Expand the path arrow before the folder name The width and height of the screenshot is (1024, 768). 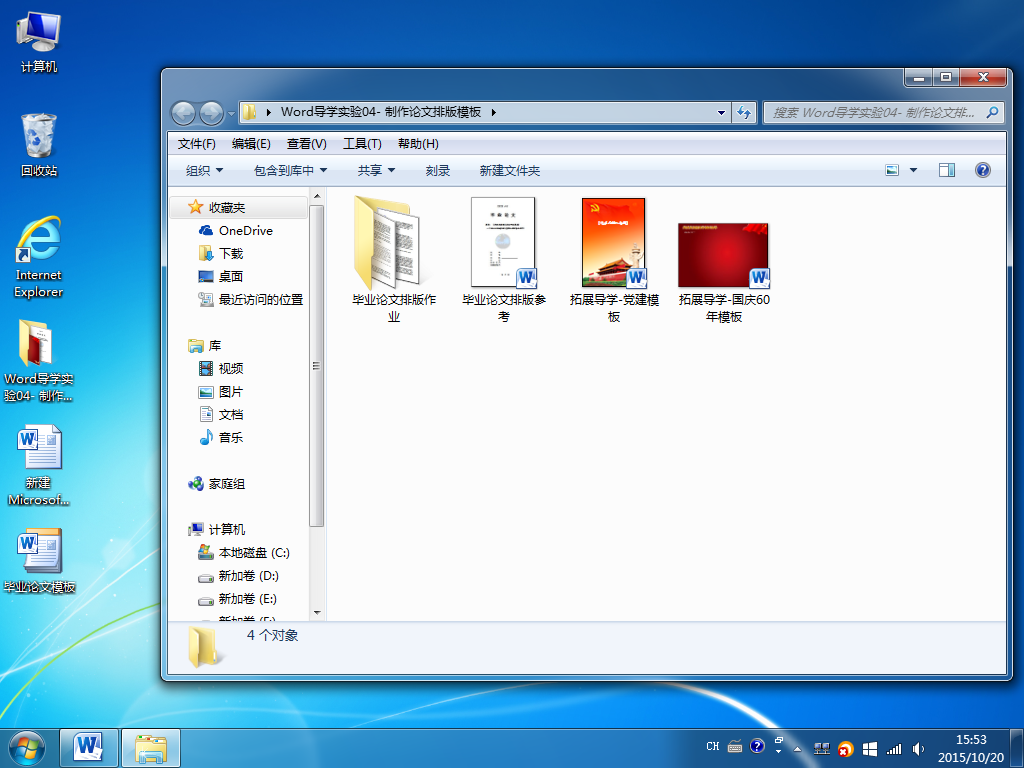tap(268, 112)
